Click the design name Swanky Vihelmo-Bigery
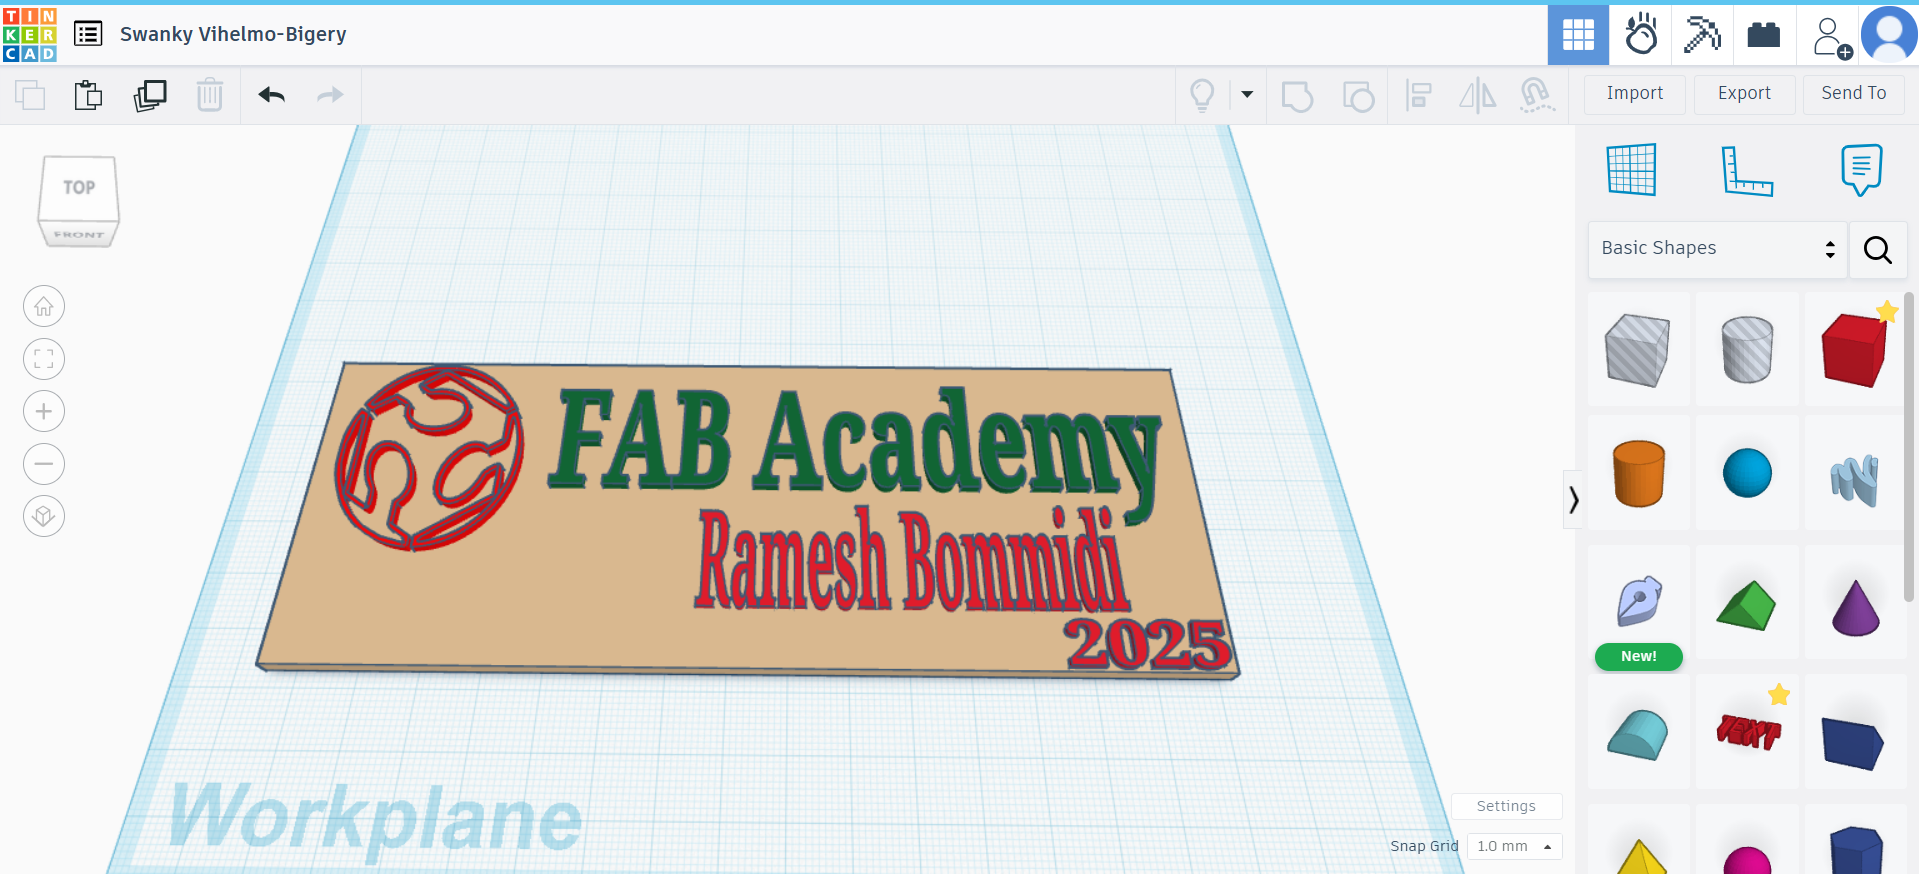This screenshot has width=1919, height=874. [233, 34]
